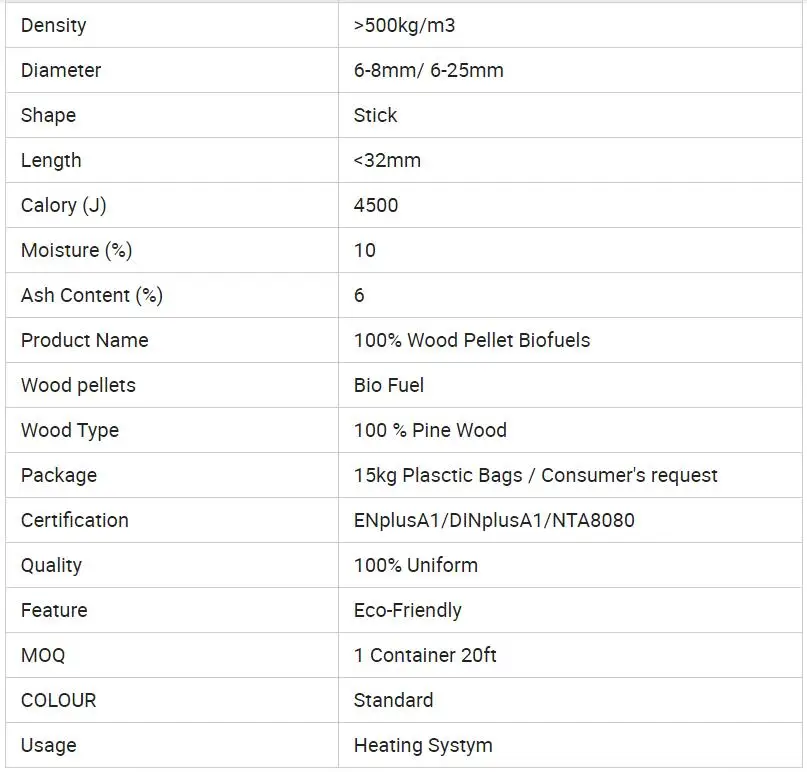Click the Density label cell
This screenshot has width=807, height=772.
coord(53,25)
